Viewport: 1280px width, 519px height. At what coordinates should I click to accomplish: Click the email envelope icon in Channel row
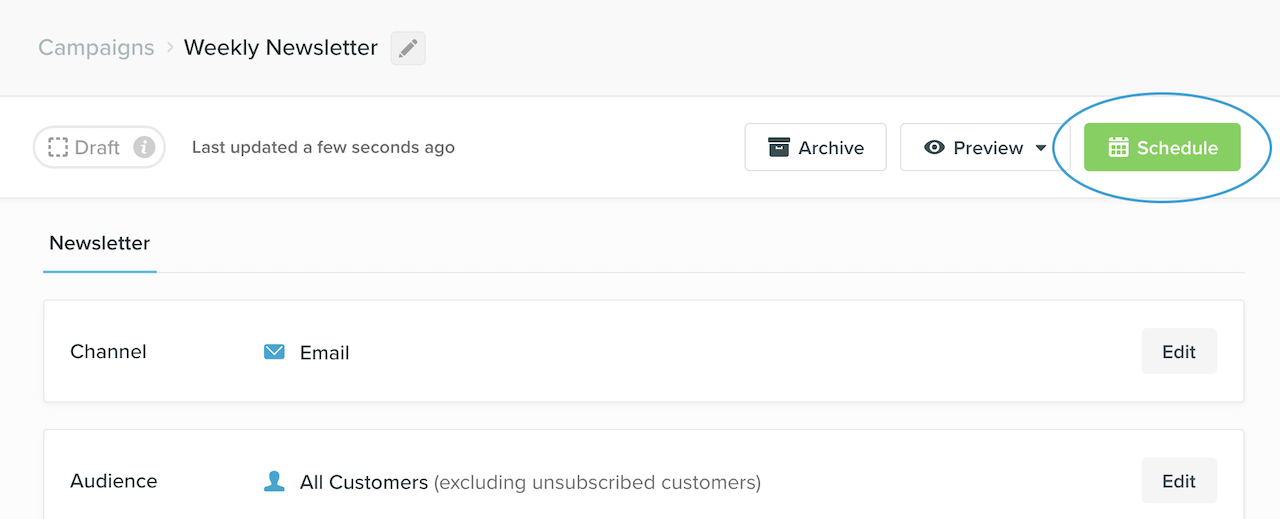pos(274,352)
